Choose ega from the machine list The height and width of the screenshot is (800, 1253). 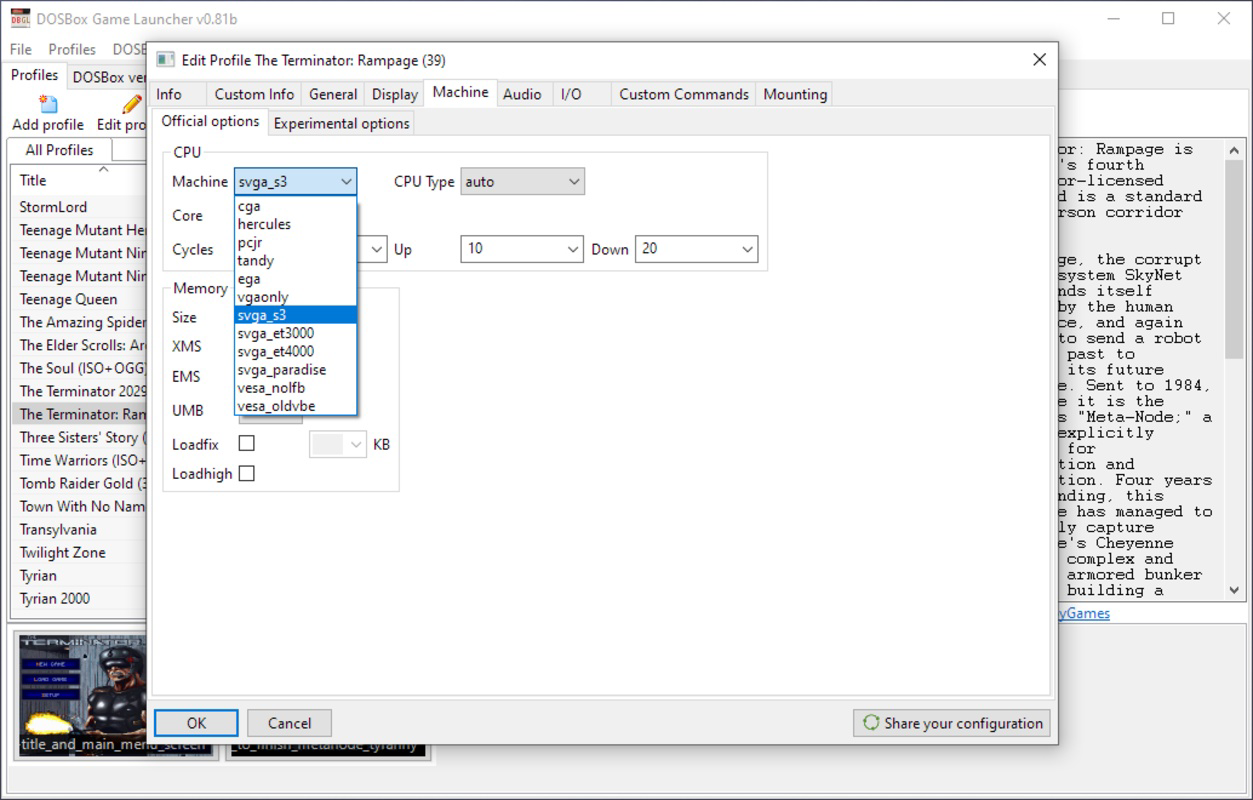click(x=295, y=279)
